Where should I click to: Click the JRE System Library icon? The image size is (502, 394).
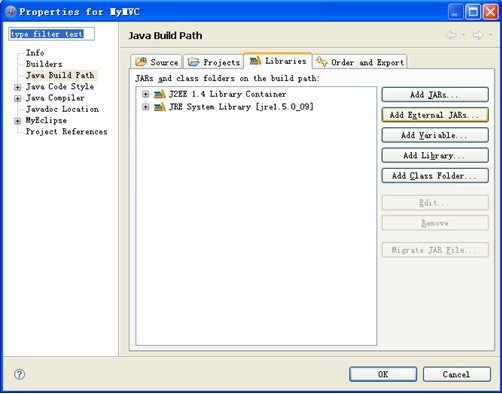point(160,107)
